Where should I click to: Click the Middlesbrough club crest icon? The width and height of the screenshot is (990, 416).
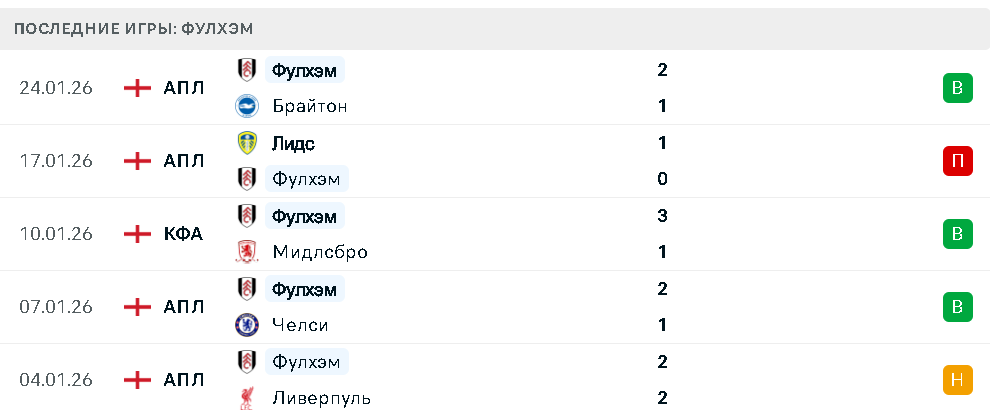(246, 252)
